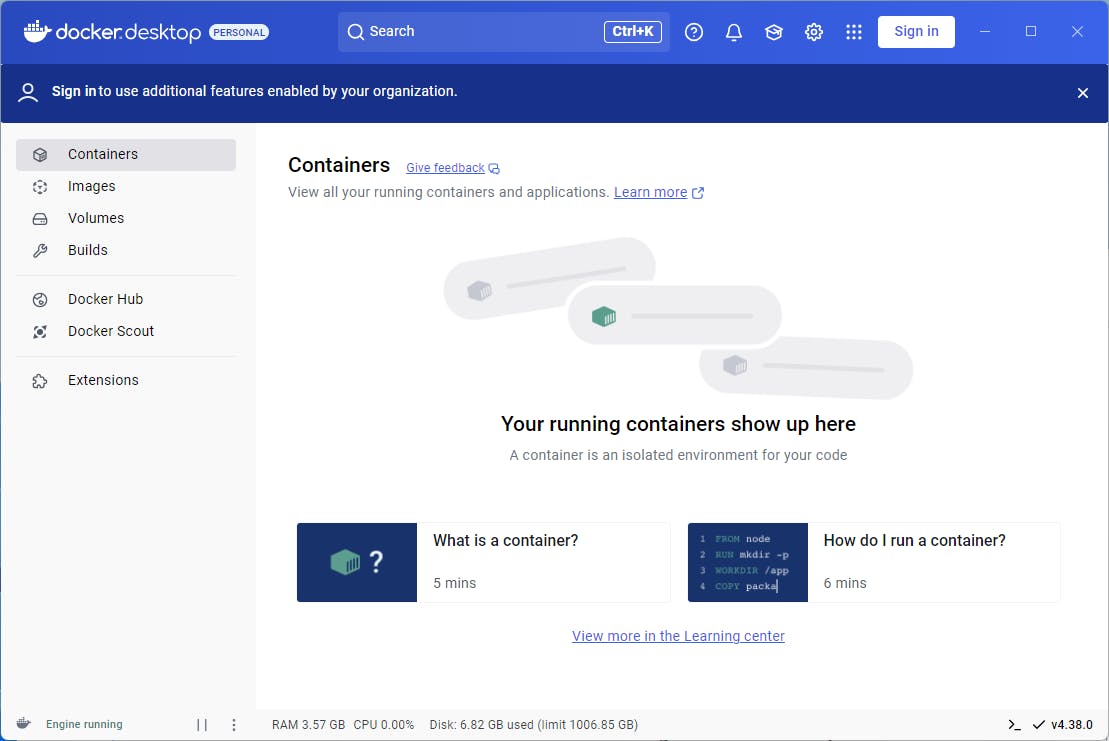The height and width of the screenshot is (741, 1109).
Task: Open Docker Hub in sidebar
Action: pos(126,300)
